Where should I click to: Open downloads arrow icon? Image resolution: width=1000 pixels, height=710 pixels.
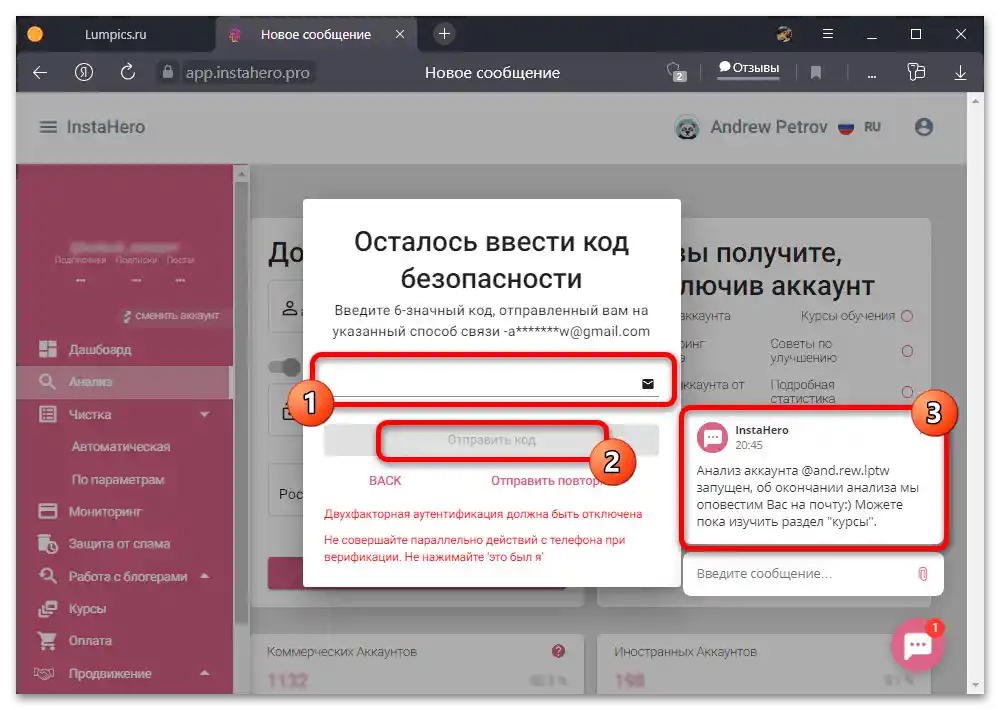pyautogui.click(x=960, y=73)
